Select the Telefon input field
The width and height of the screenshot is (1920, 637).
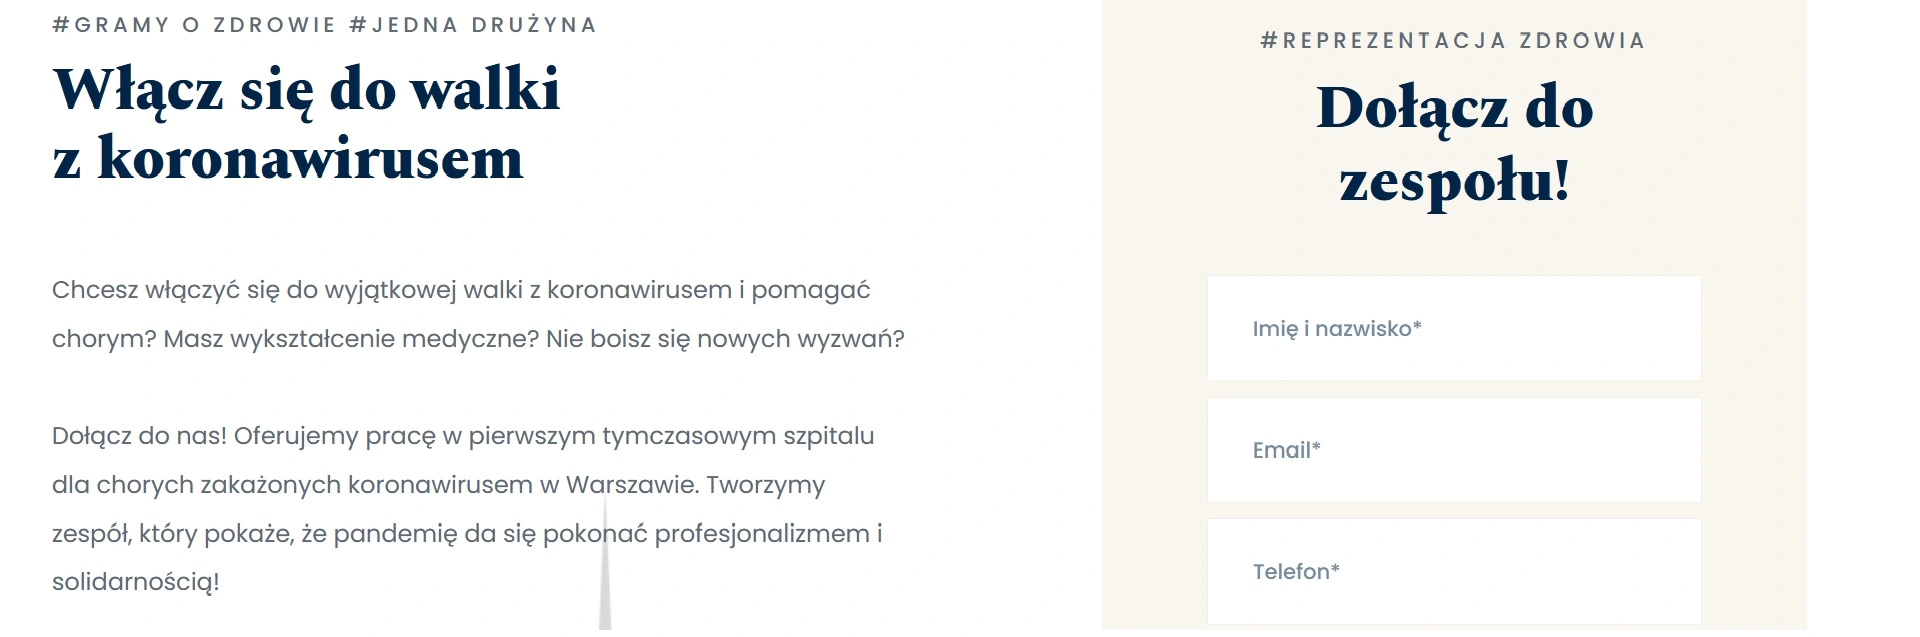pos(1453,571)
